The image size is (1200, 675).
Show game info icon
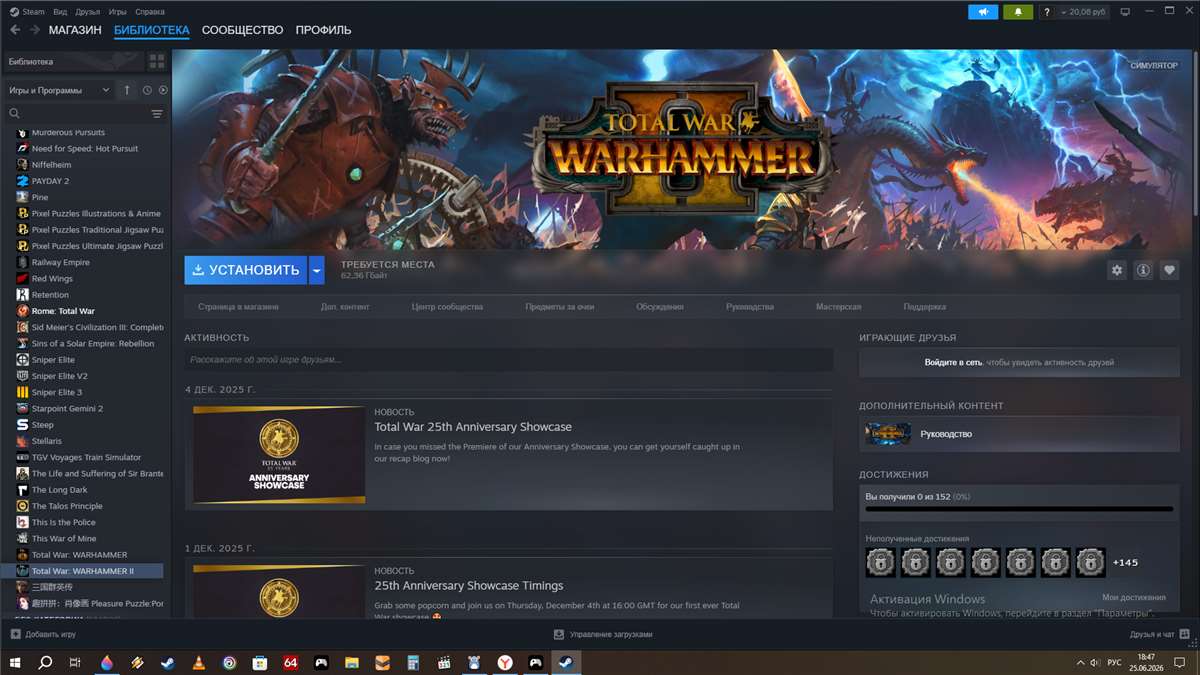pyautogui.click(x=1143, y=270)
